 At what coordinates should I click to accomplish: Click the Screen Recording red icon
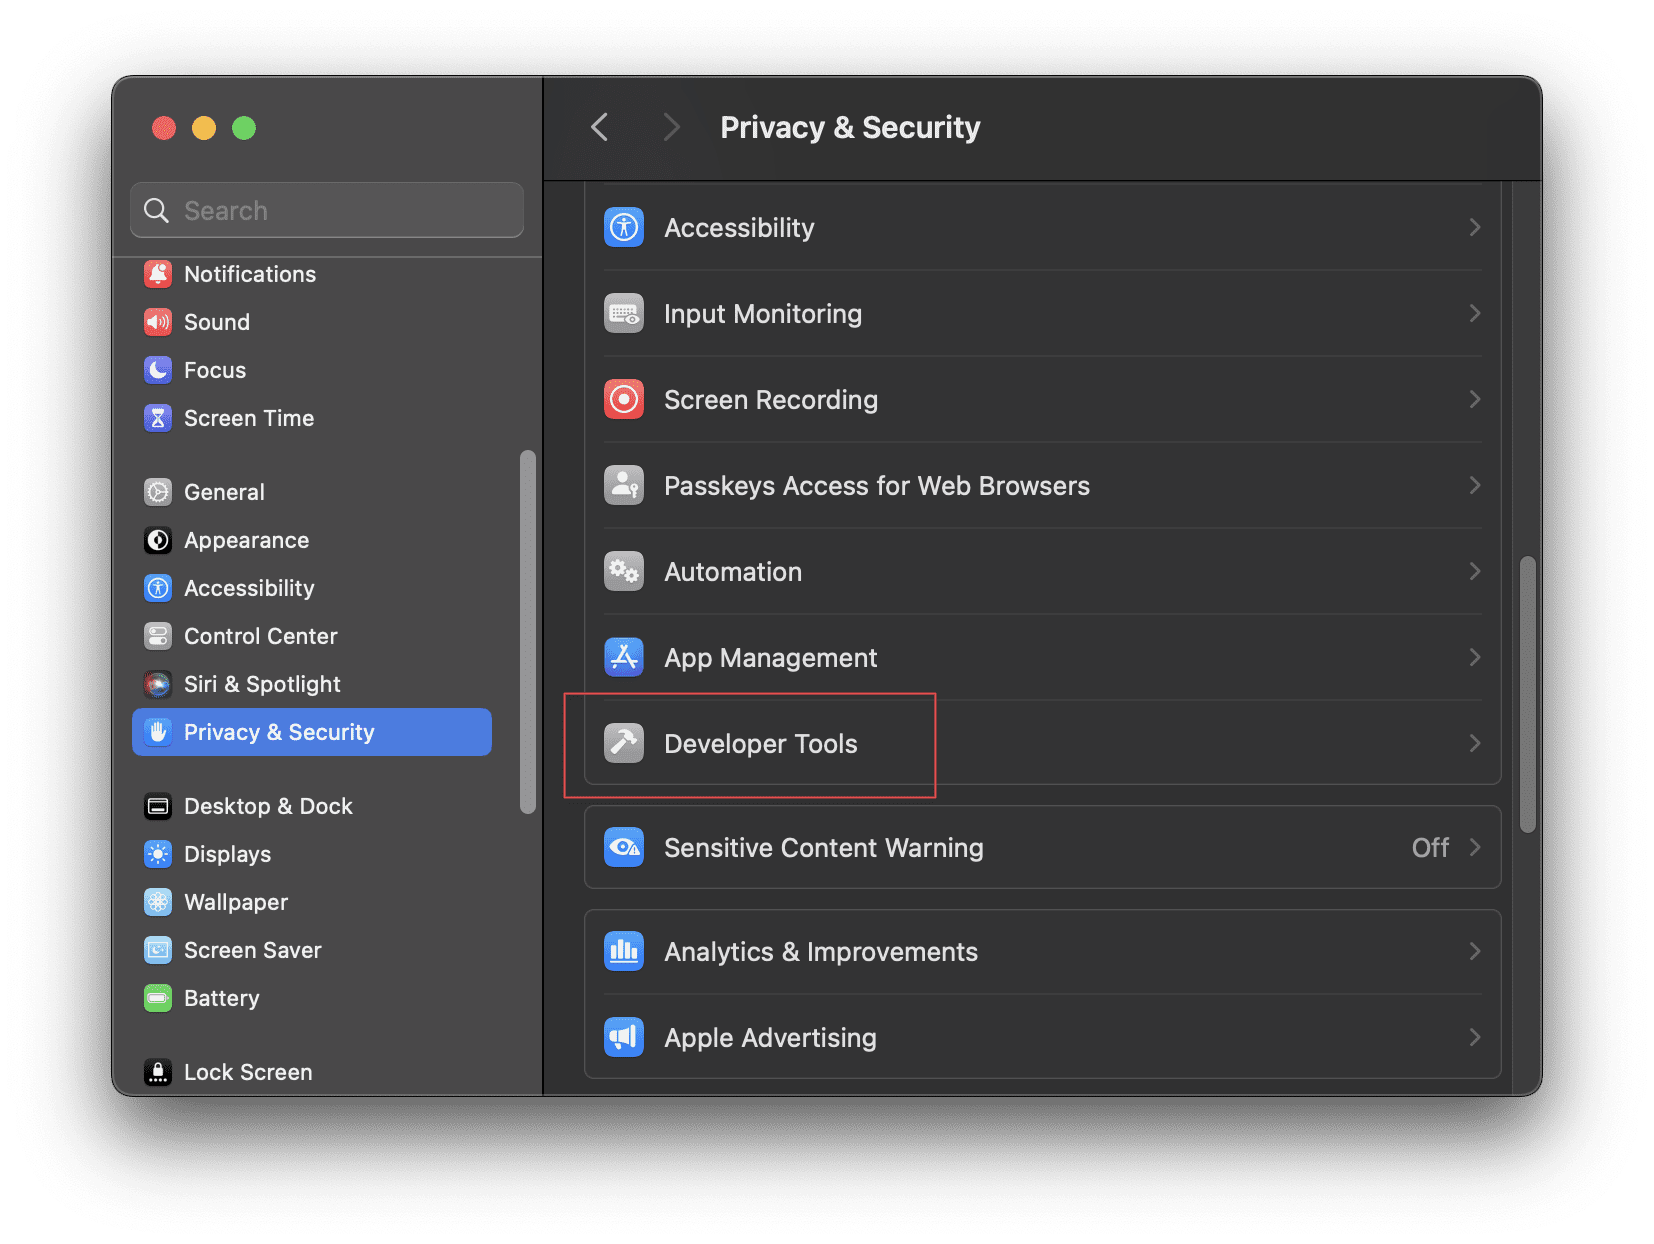pyautogui.click(x=624, y=400)
